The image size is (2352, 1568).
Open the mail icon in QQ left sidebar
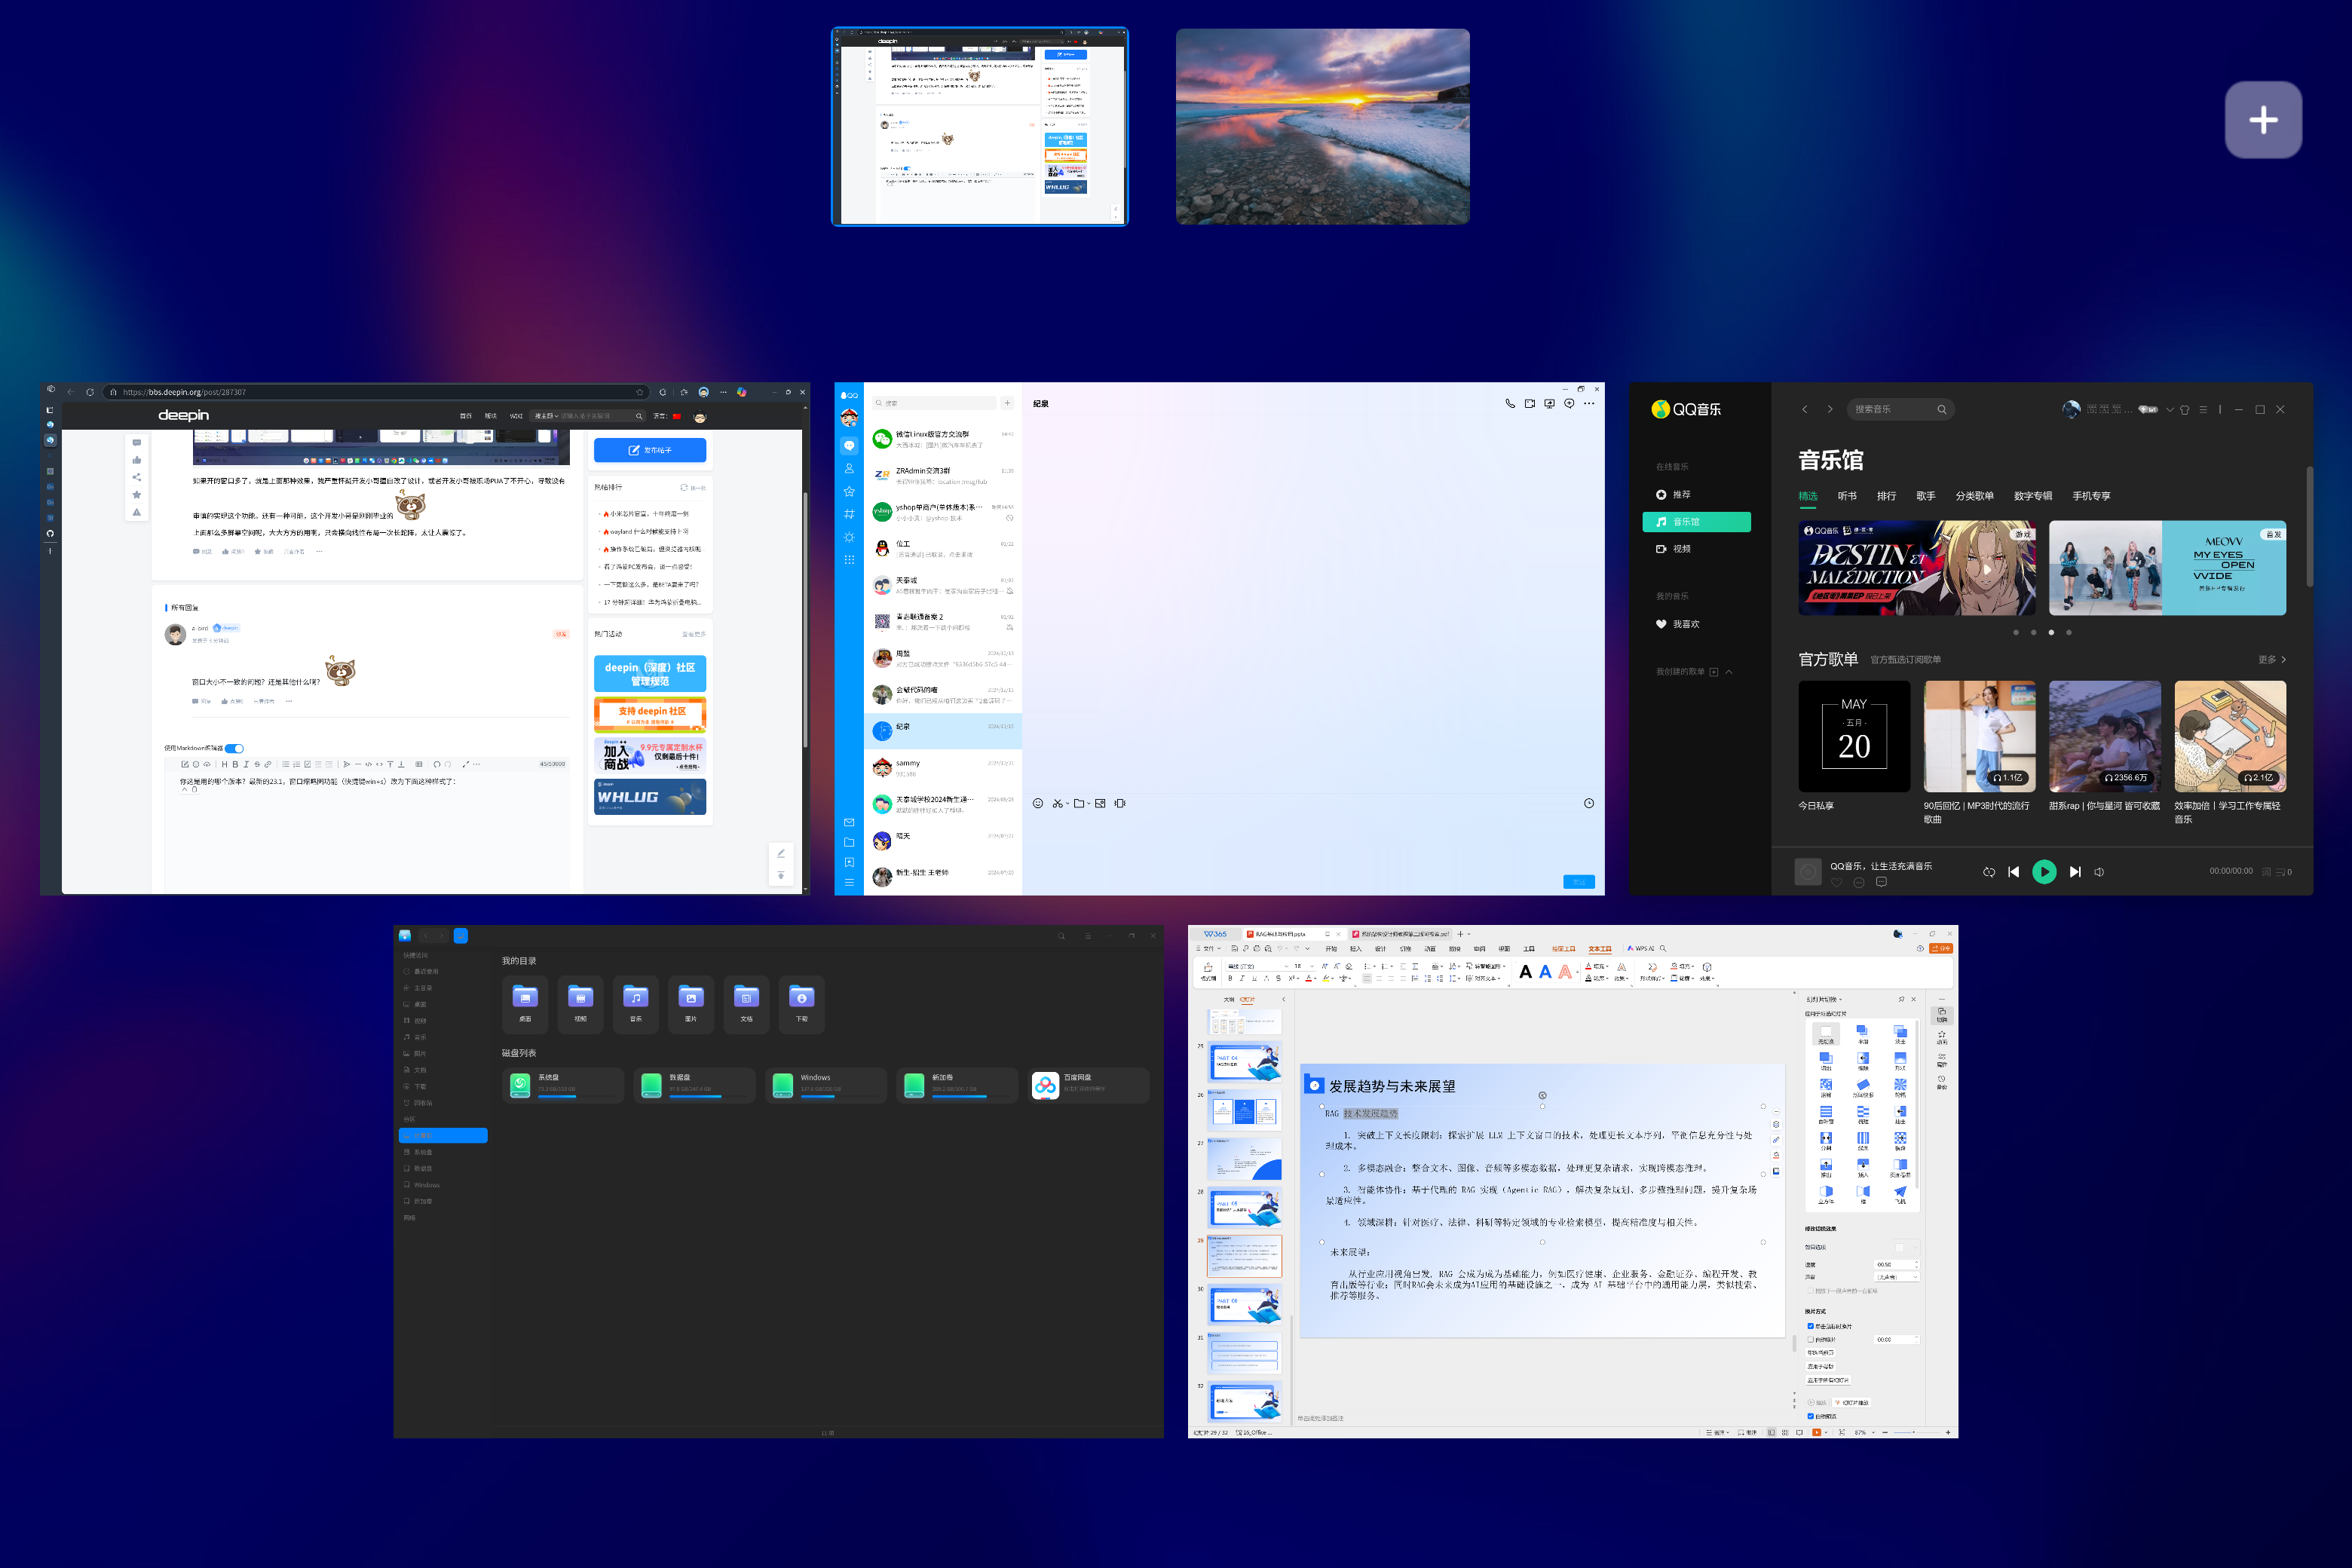[849, 822]
